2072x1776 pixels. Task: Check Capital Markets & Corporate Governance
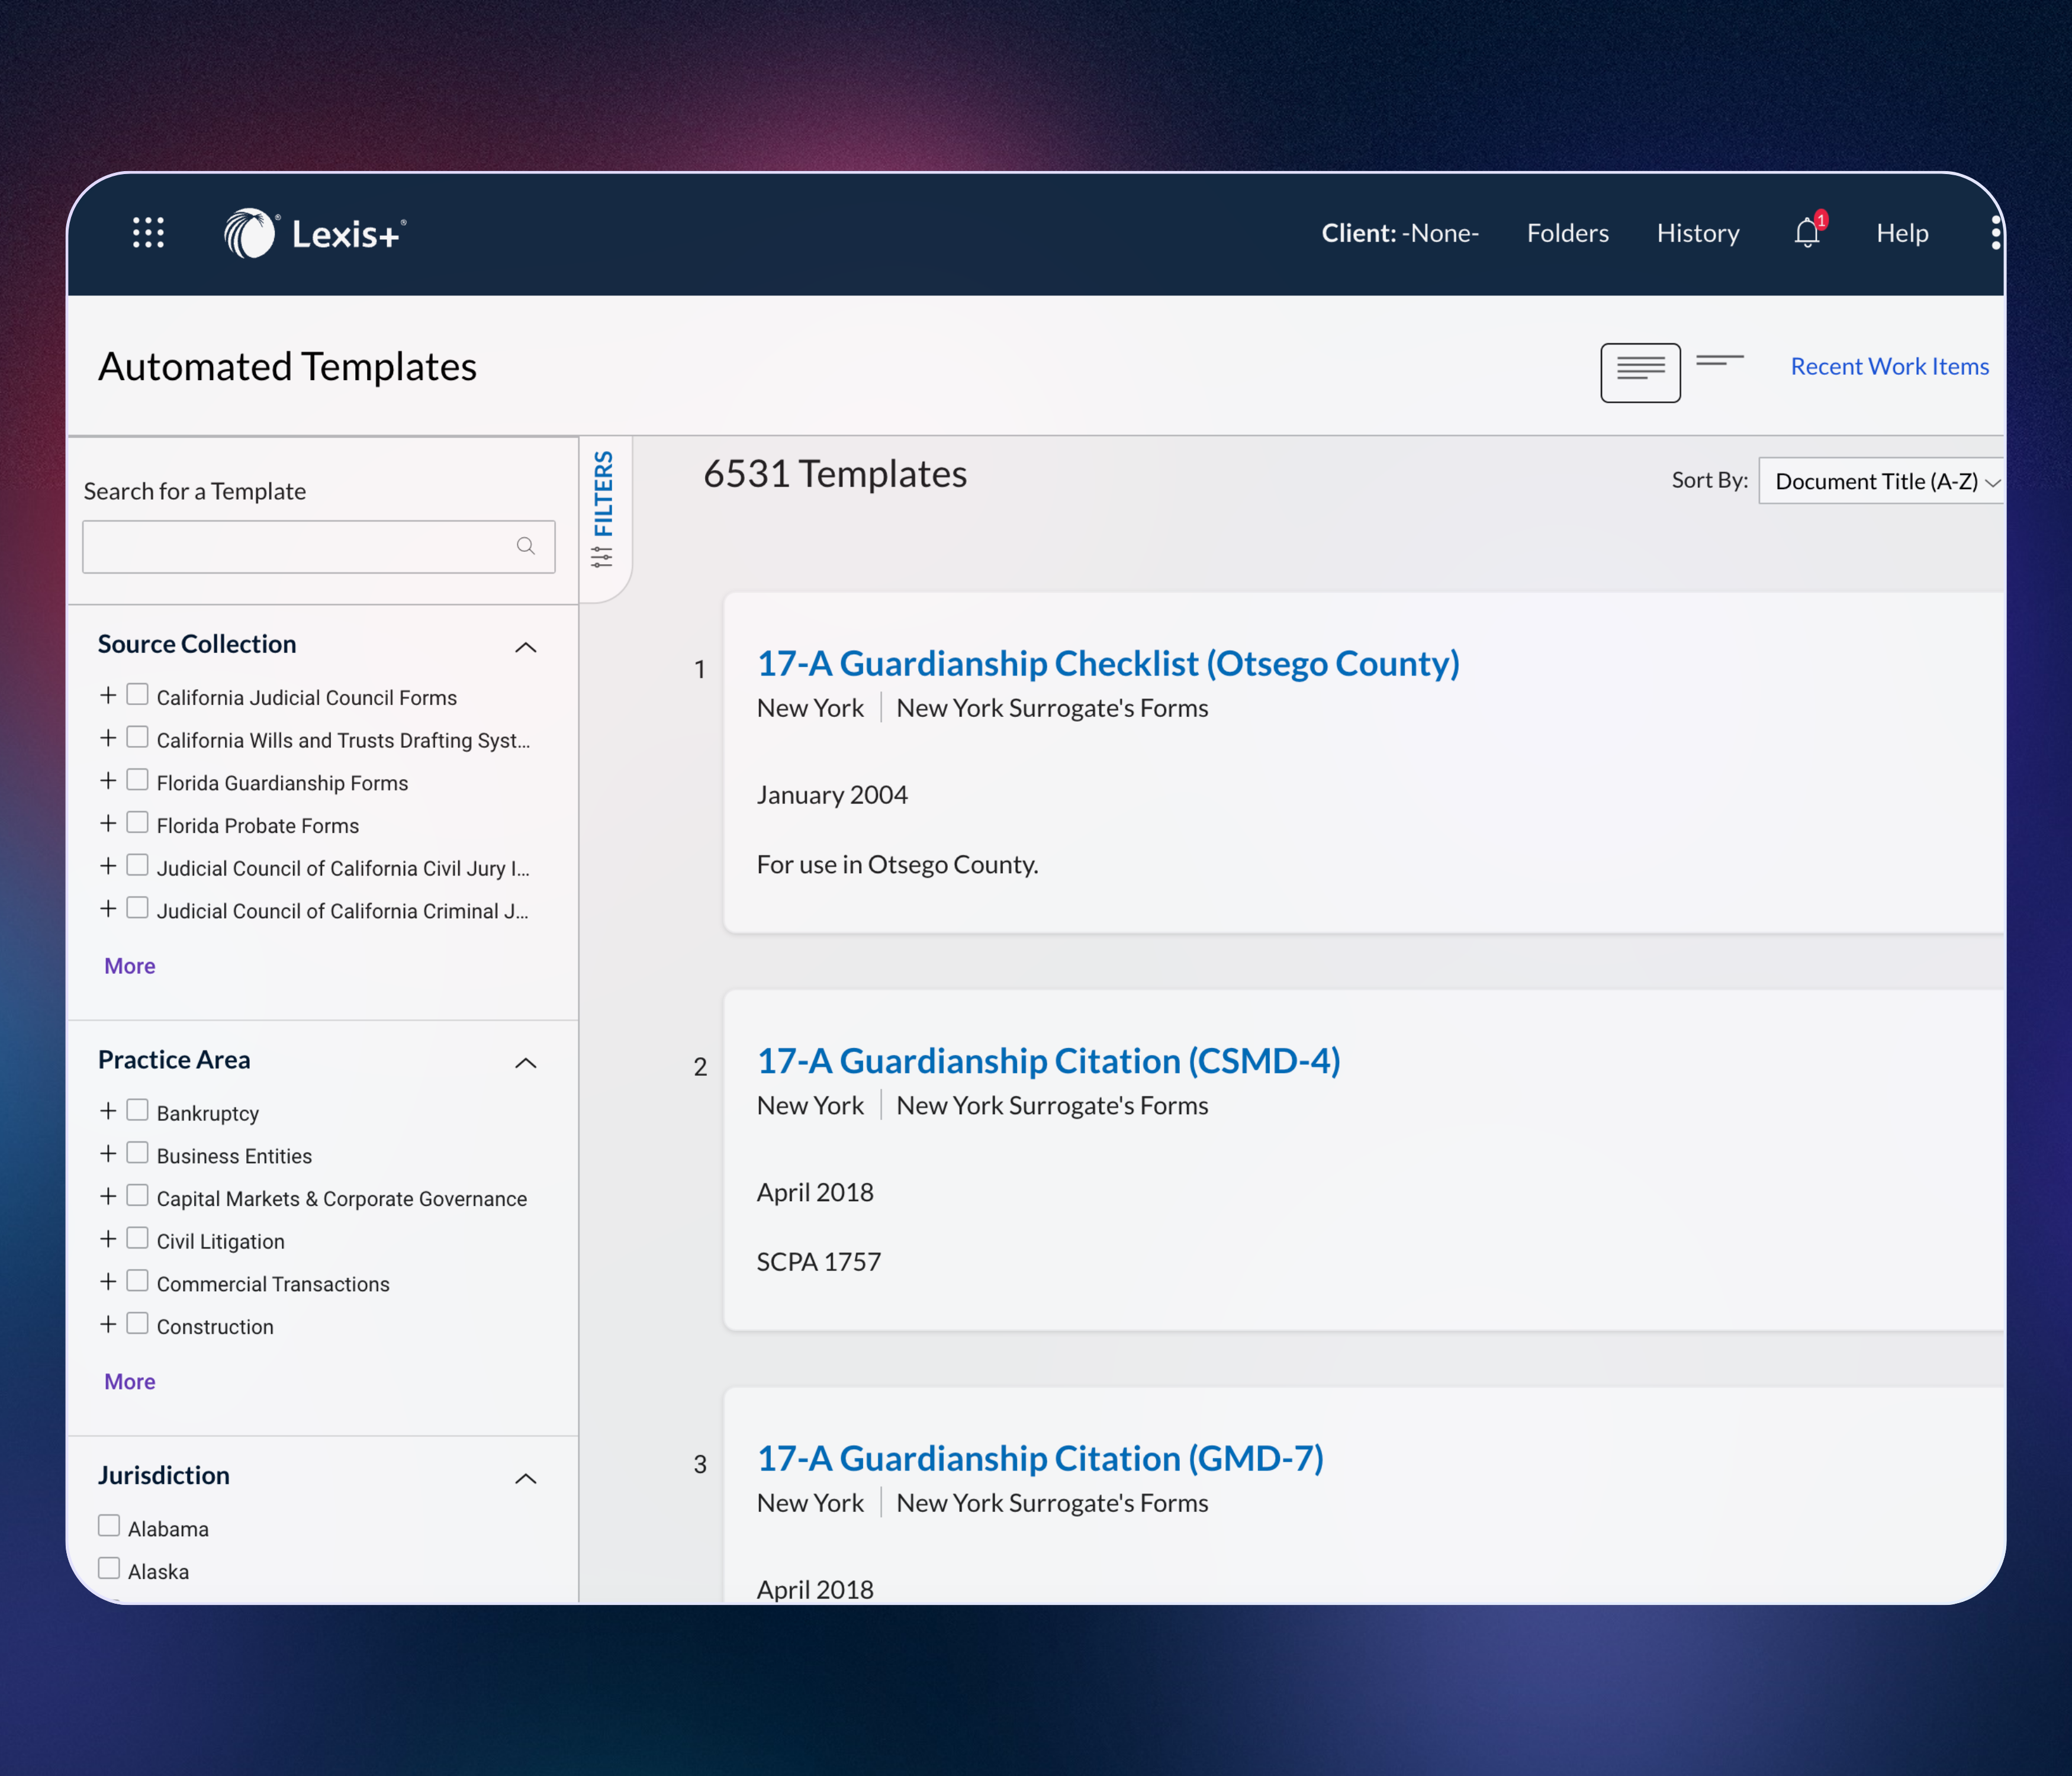[x=138, y=1196]
